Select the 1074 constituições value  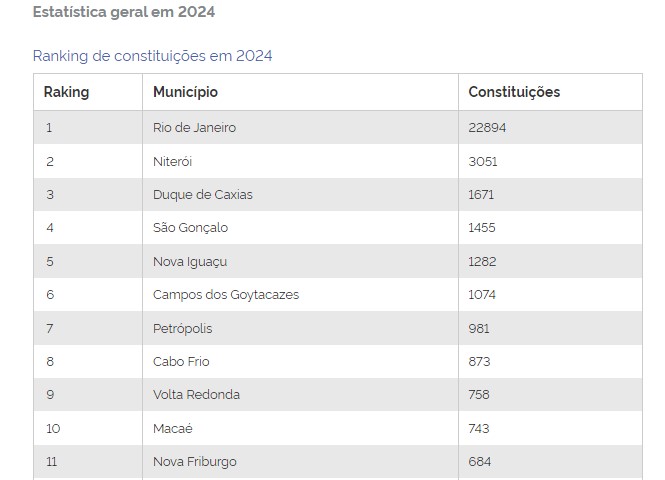coord(482,295)
